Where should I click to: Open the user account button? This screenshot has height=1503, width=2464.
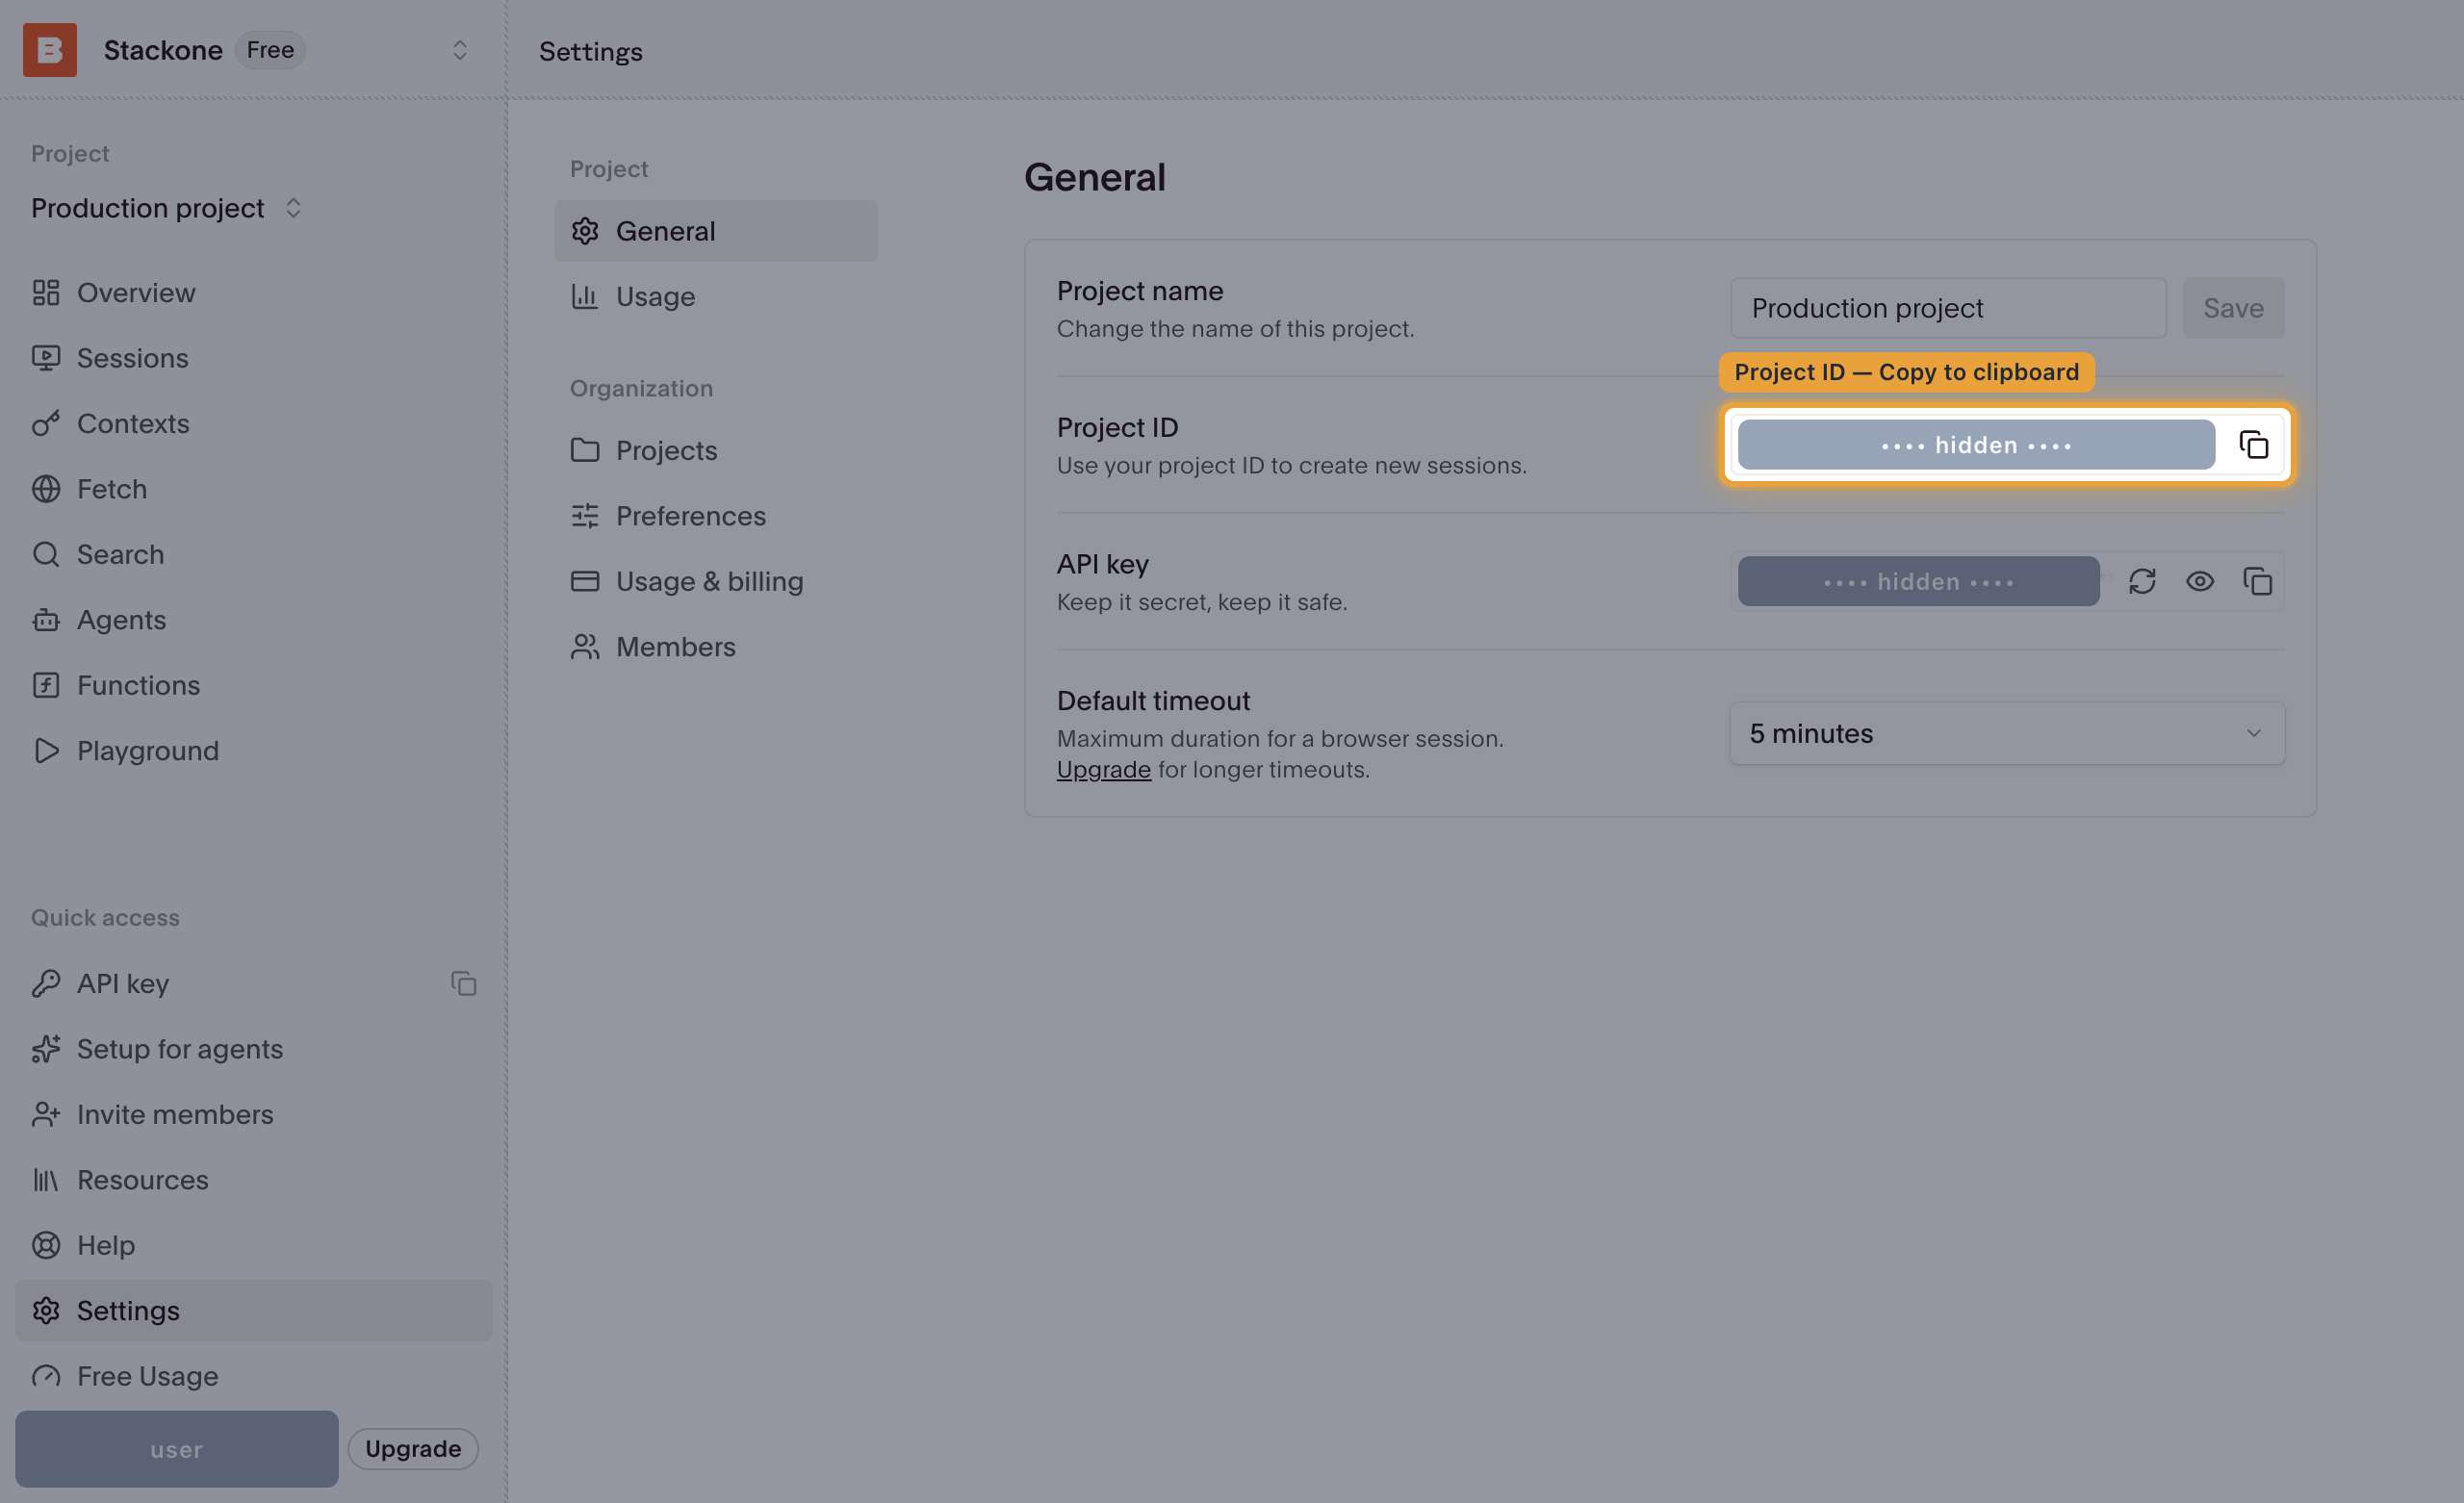[x=177, y=1449]
